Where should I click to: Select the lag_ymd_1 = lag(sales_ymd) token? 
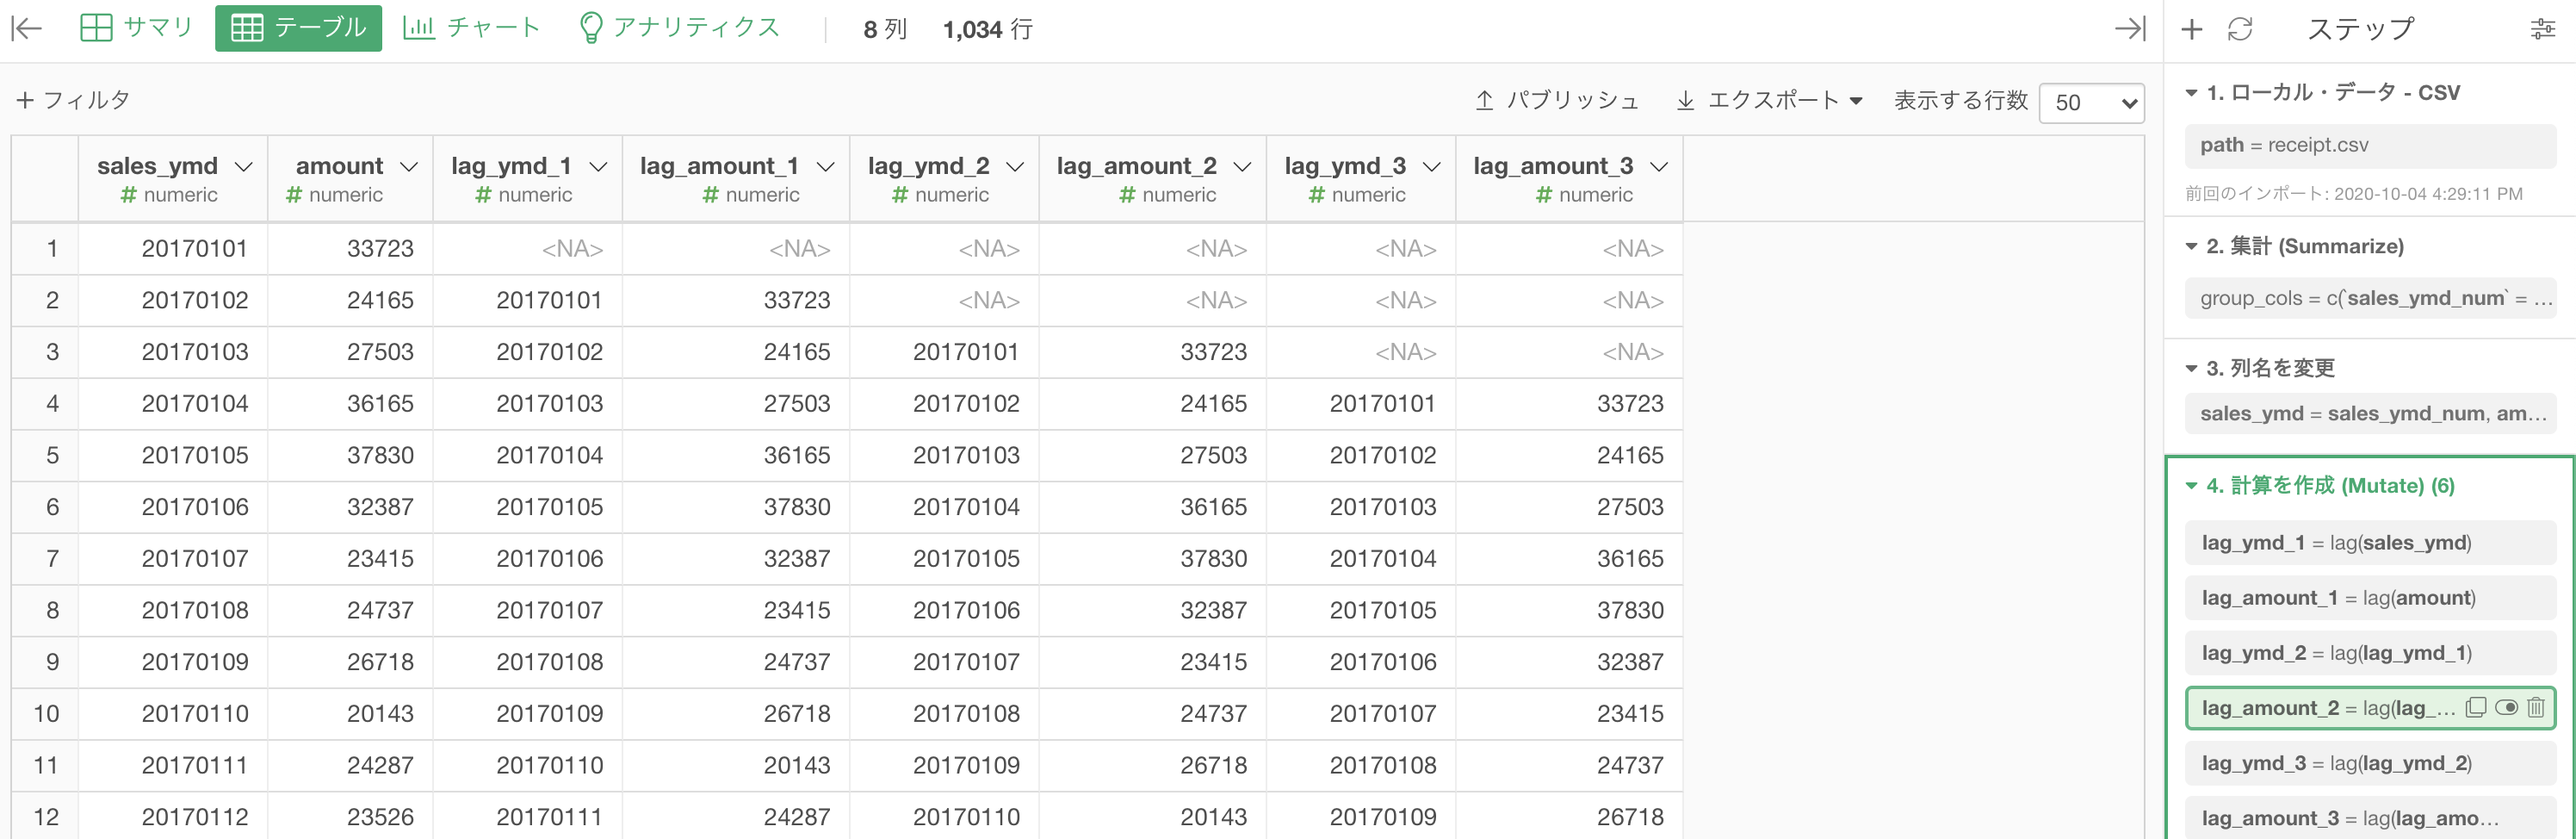pyautogui.click(x=2369, y=542)
